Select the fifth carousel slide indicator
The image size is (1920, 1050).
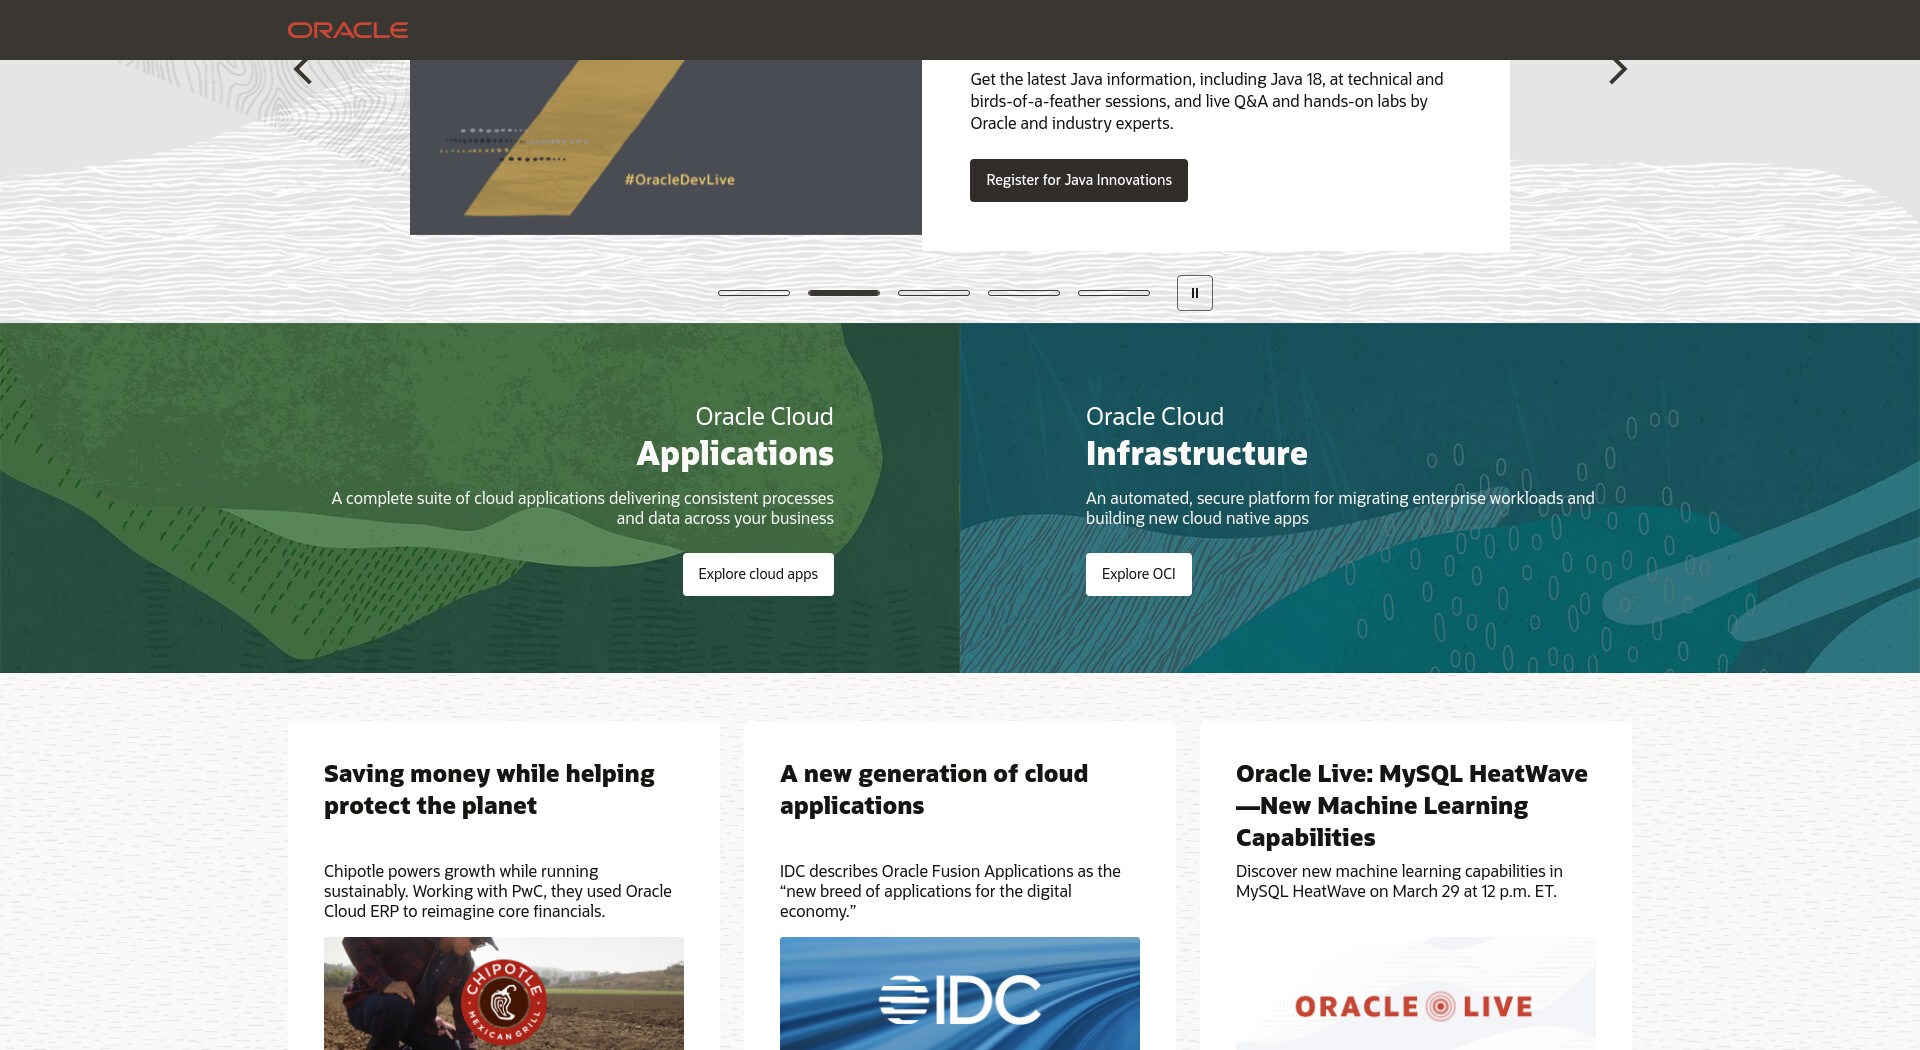click(x=1114, y=293)
